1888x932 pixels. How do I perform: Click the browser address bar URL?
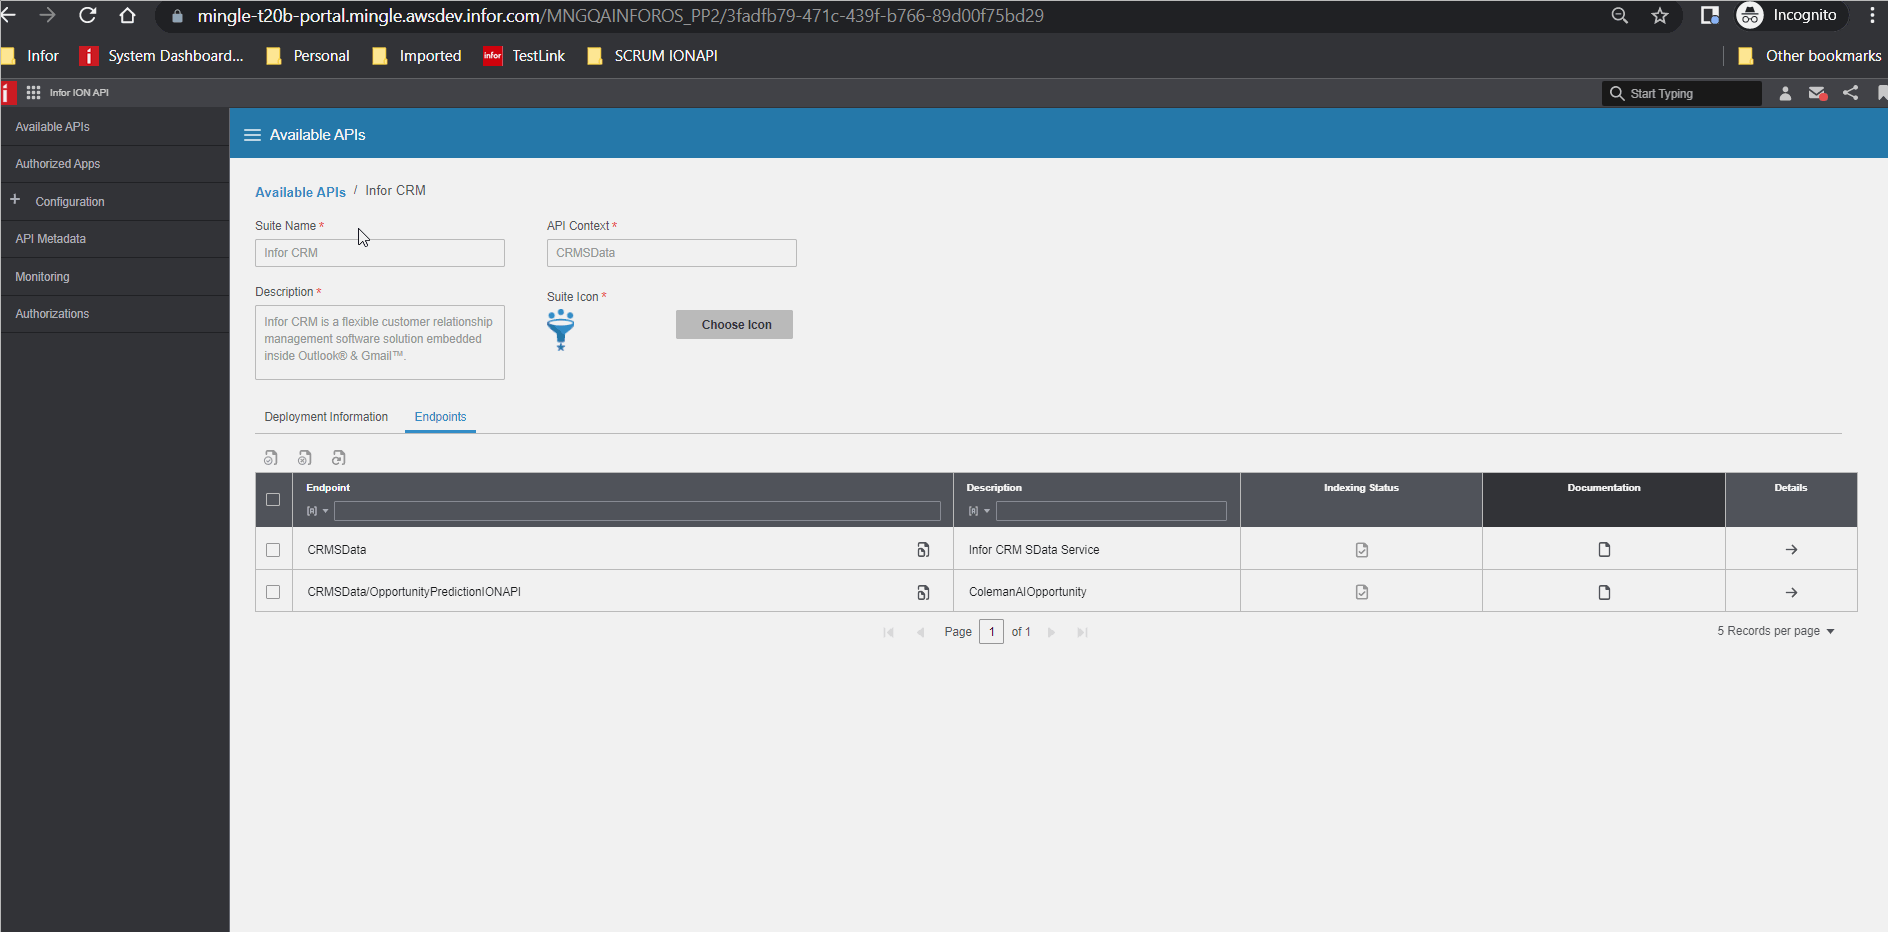point(620,16)
